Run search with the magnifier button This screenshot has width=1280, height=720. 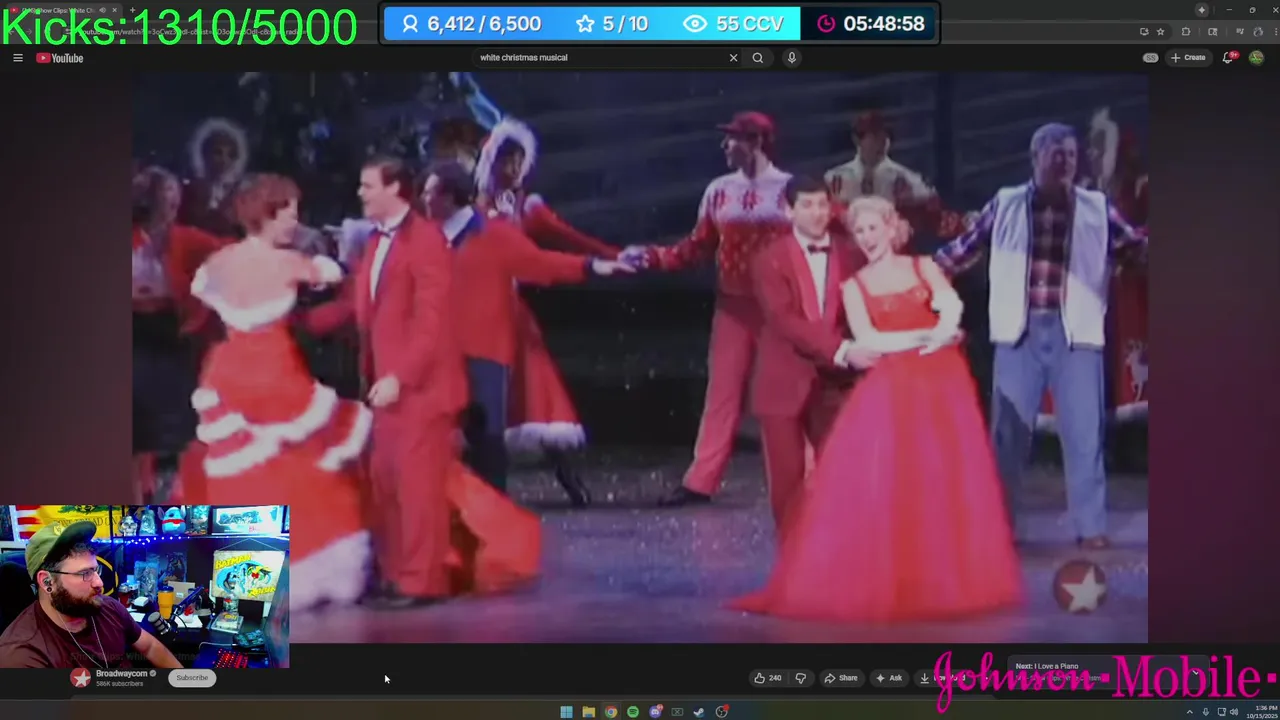[x=758, y=58]
